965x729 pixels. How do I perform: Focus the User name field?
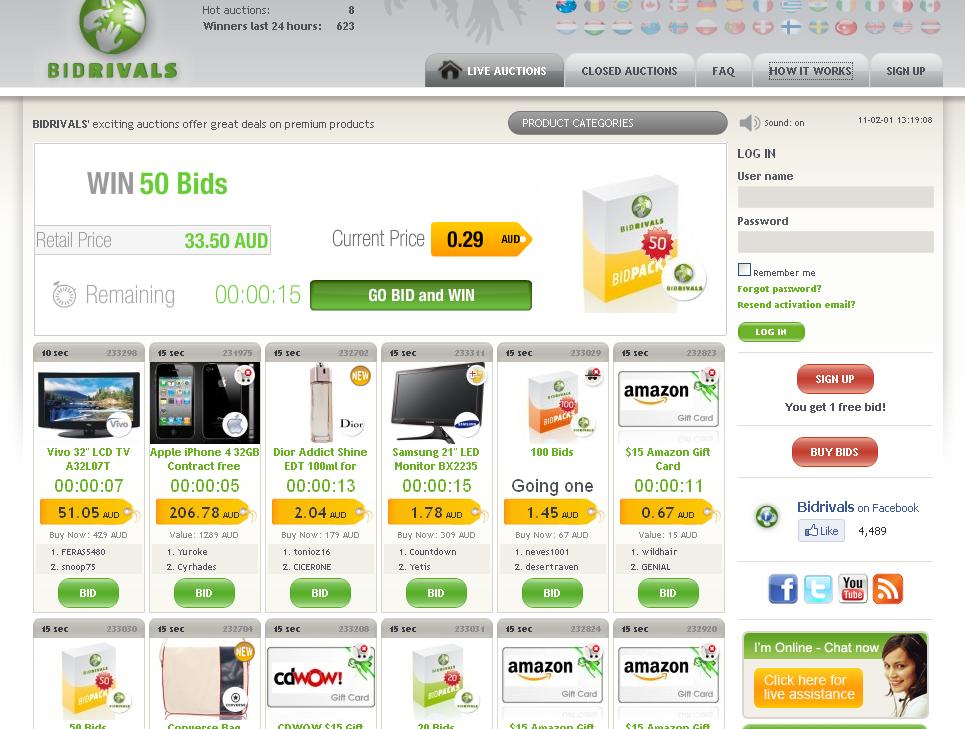point(835,197)
